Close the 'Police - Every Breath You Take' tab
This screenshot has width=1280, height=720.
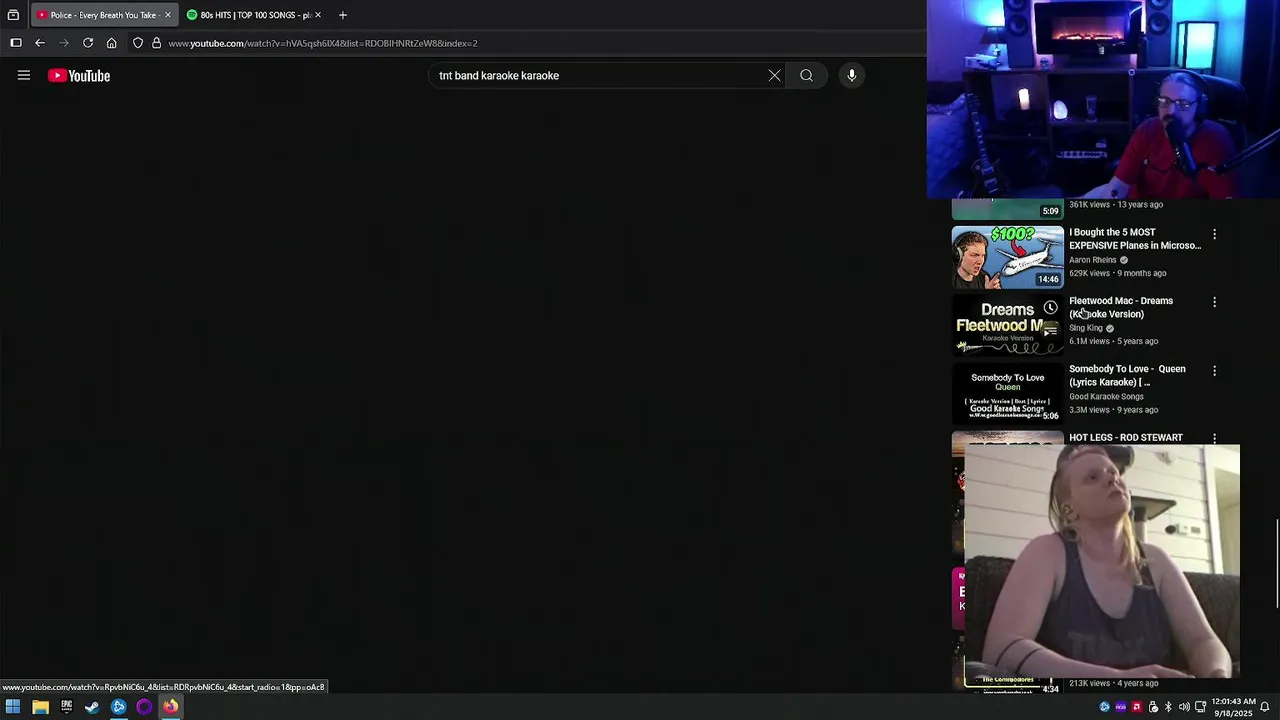click(168, 15)
